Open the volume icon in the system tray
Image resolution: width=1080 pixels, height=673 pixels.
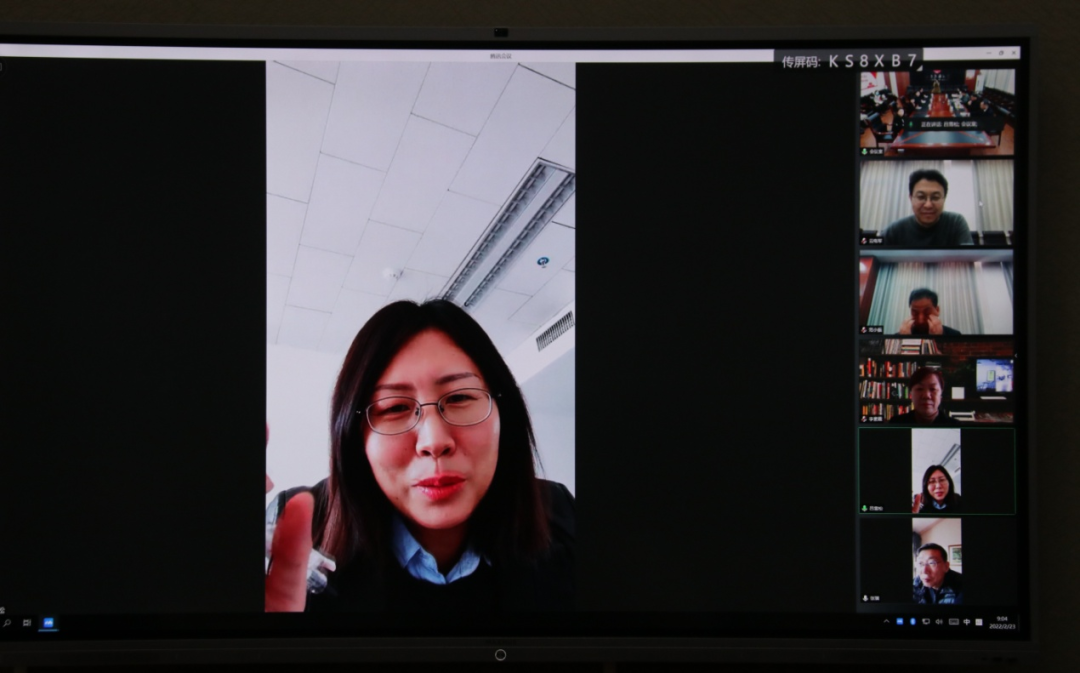939,621
